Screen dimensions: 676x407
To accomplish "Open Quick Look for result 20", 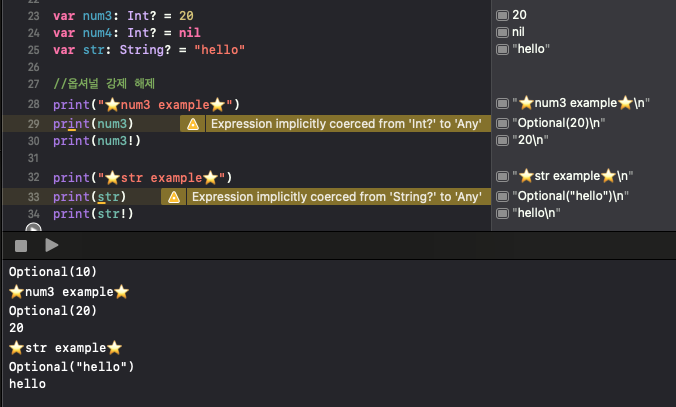I will 502,16.
